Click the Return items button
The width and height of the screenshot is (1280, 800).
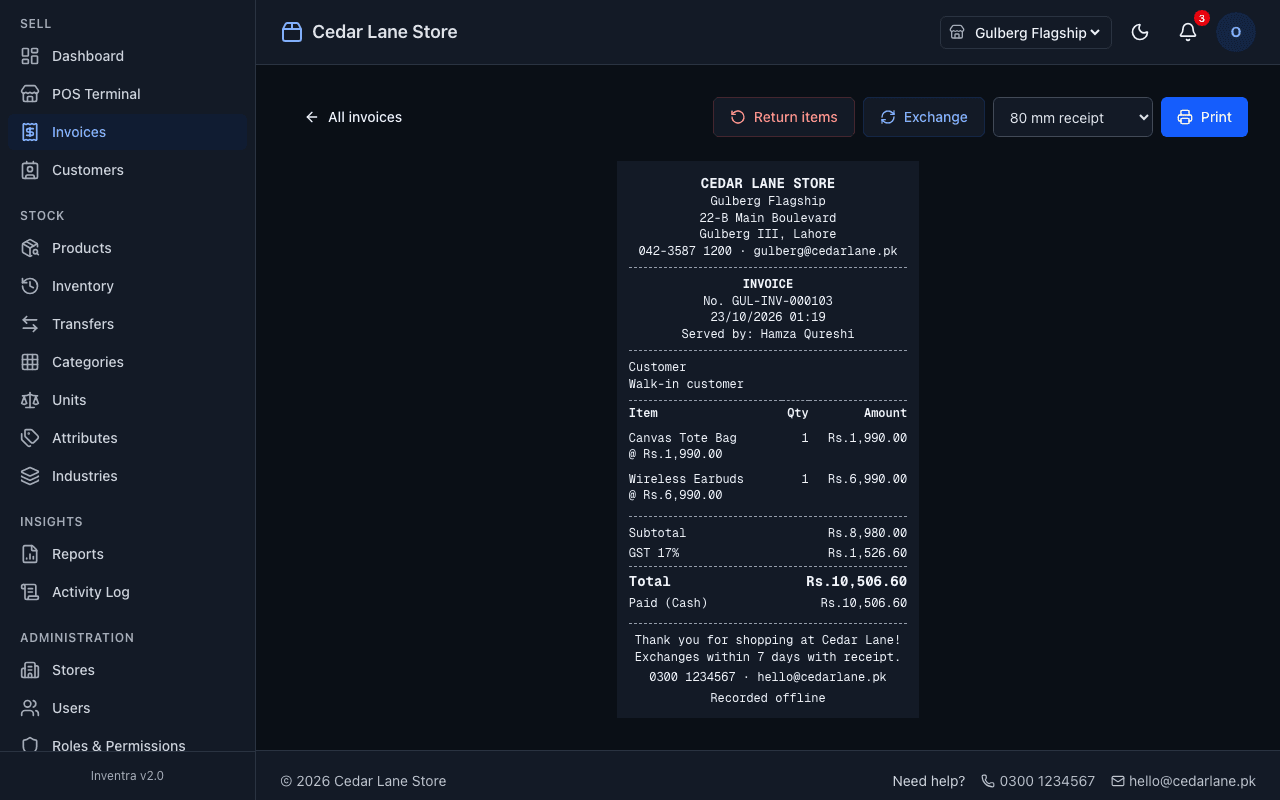pyautogui.click(x=784, y=117)
